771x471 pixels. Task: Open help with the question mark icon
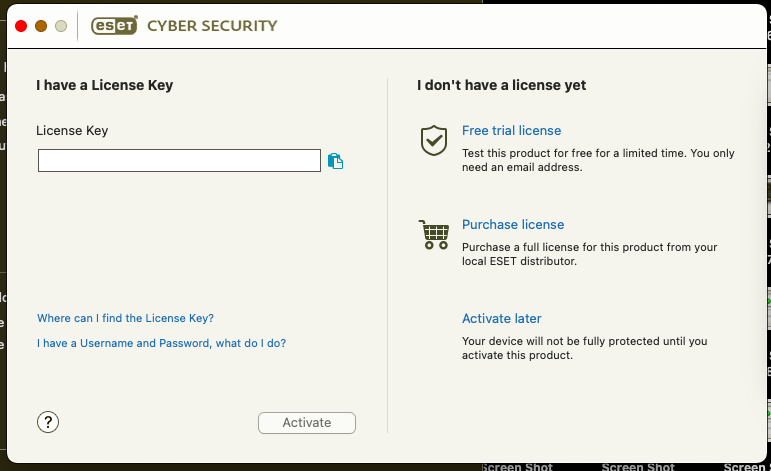[x=48, y=422]
